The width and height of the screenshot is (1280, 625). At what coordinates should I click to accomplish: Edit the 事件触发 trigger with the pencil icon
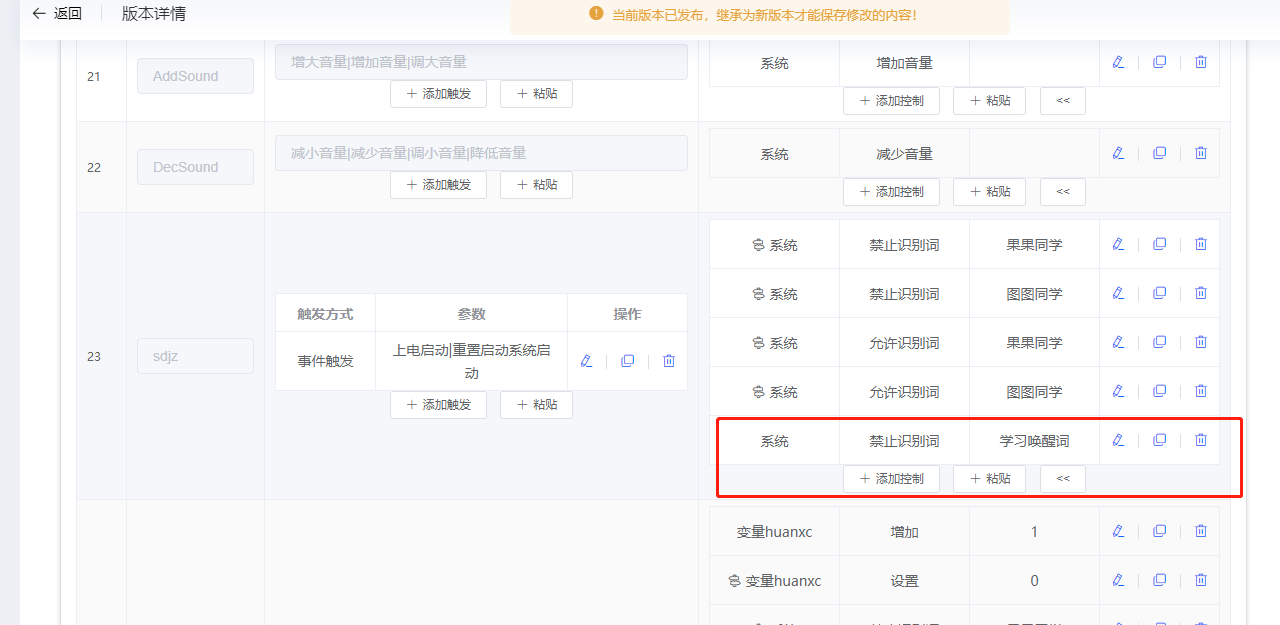click(586, 360)
